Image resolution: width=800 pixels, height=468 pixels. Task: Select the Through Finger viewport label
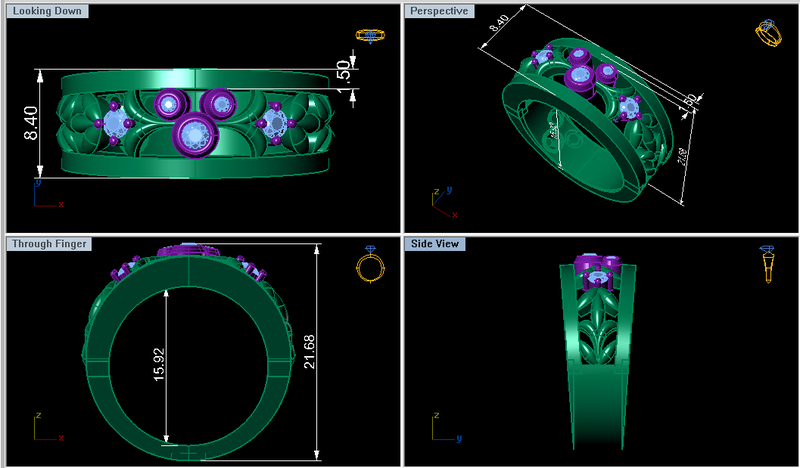(49, 244)
